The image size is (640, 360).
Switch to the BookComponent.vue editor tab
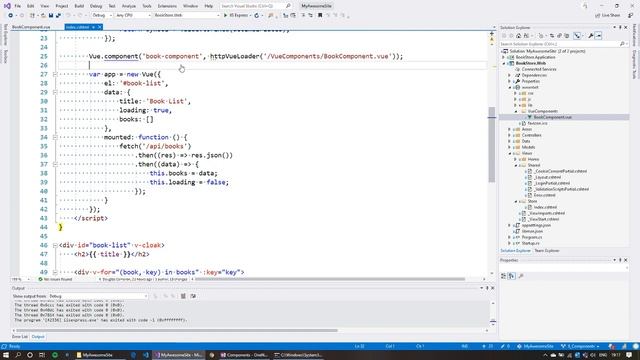click(x=31, y=27)
